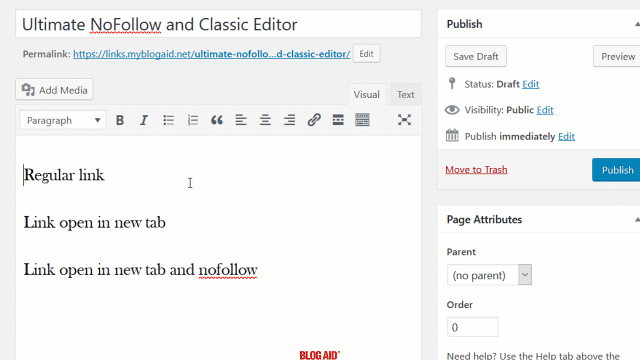Click Move to Trash link

[x=476, y=169]
